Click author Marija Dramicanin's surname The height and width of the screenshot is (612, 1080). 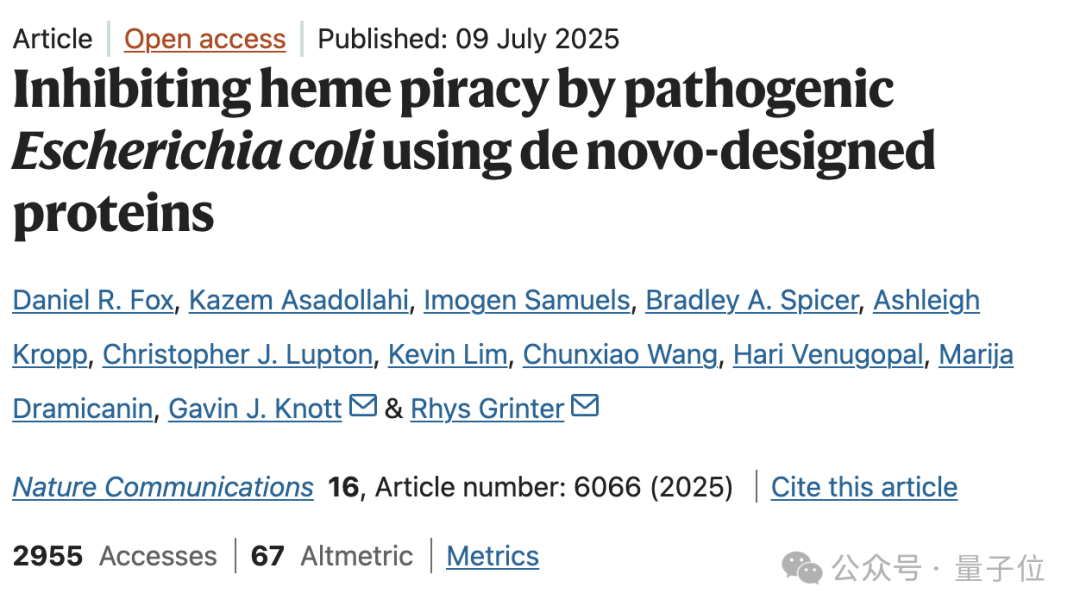pos(82,408)
